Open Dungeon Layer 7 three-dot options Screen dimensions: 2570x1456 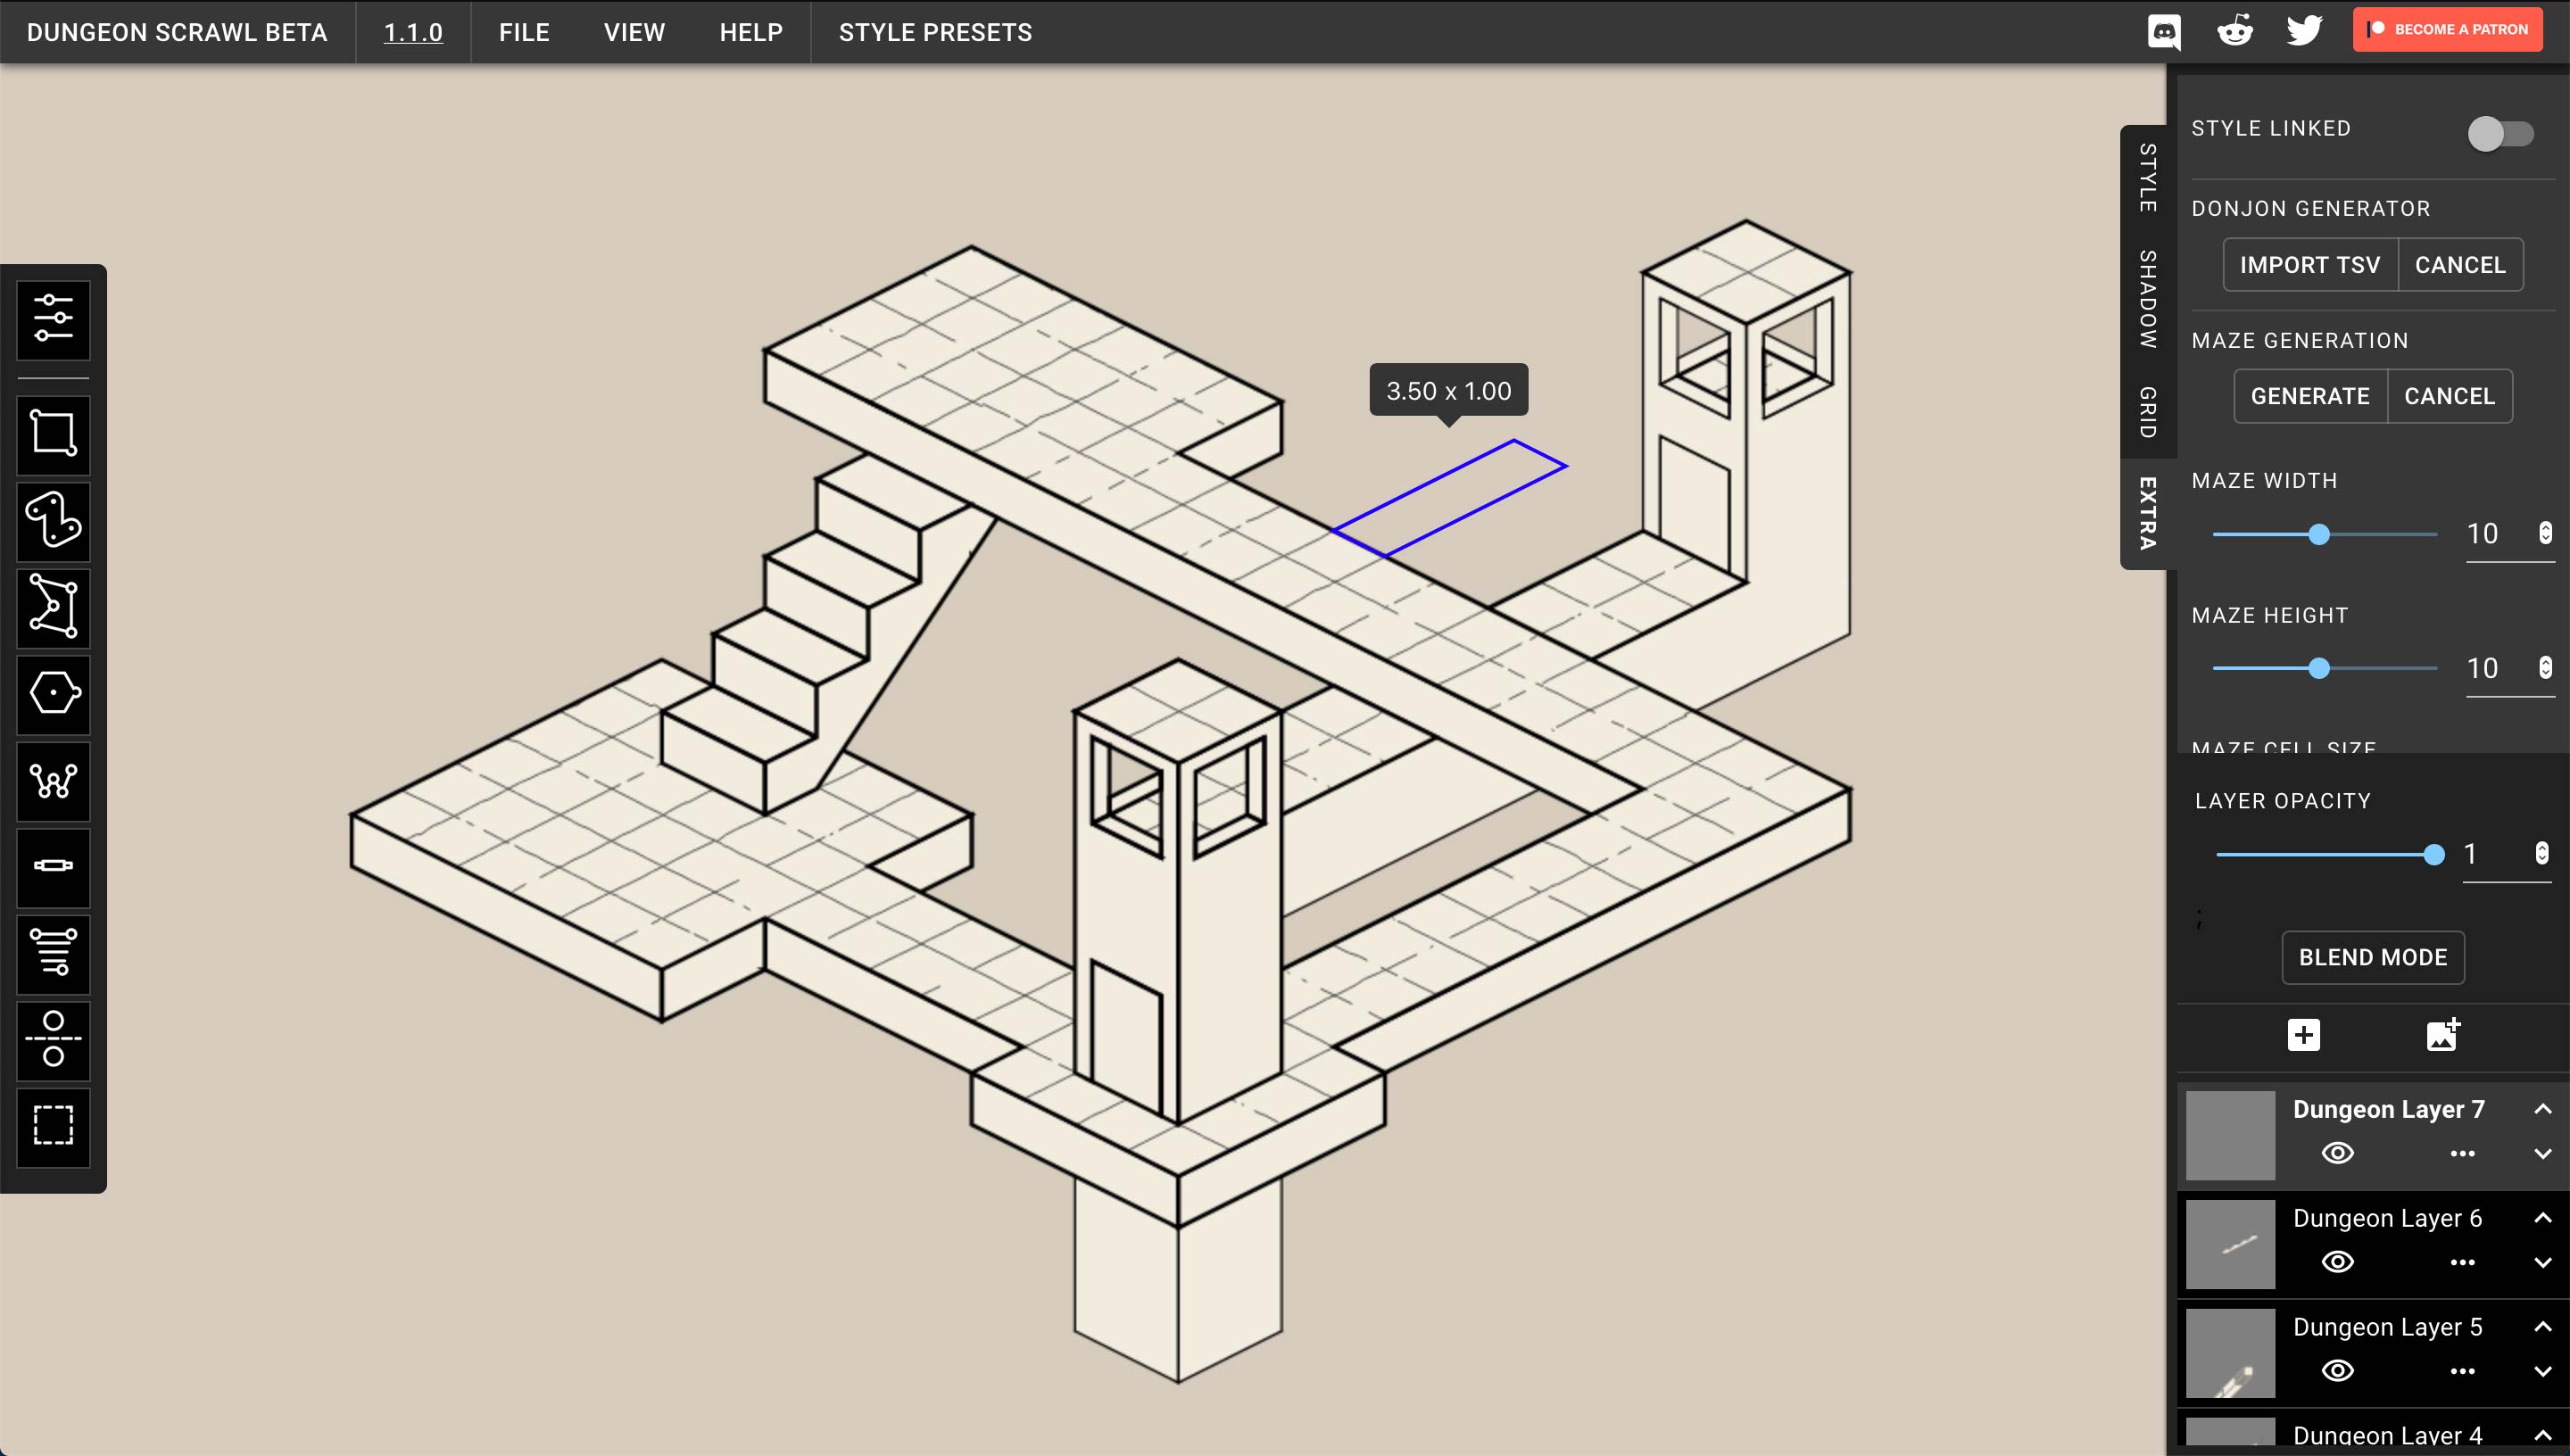tap(2462, 1154)
